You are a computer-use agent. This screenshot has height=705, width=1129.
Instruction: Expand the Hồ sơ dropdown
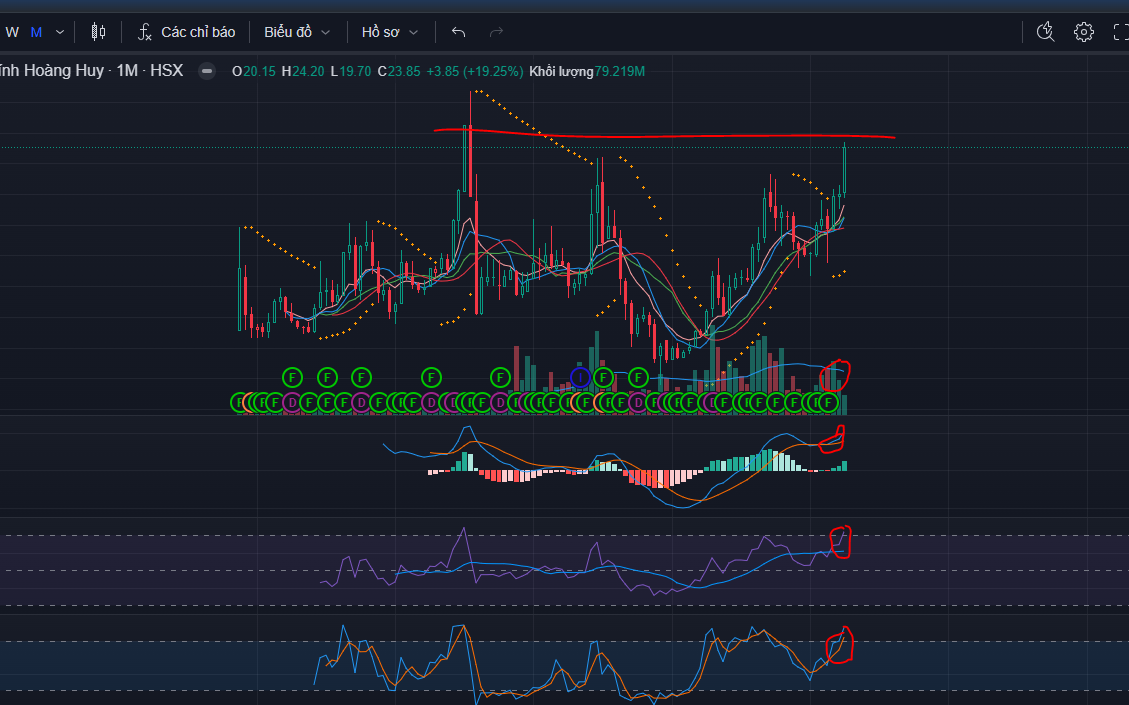click(390, 32)
